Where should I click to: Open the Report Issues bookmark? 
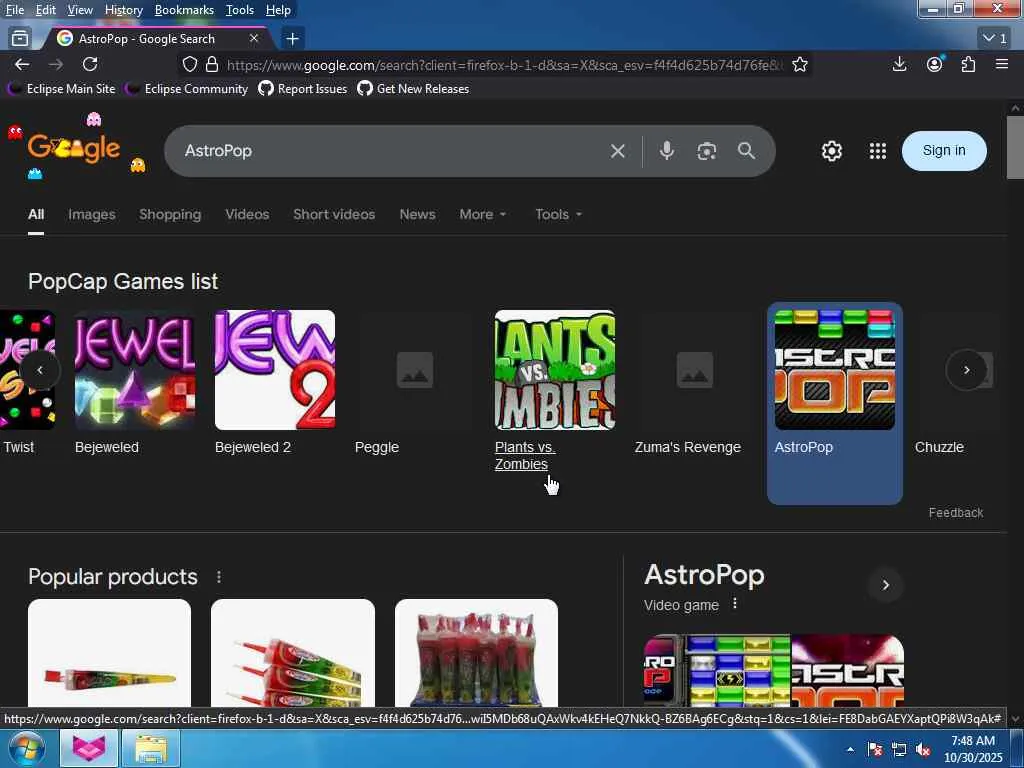tap(302, 89)
